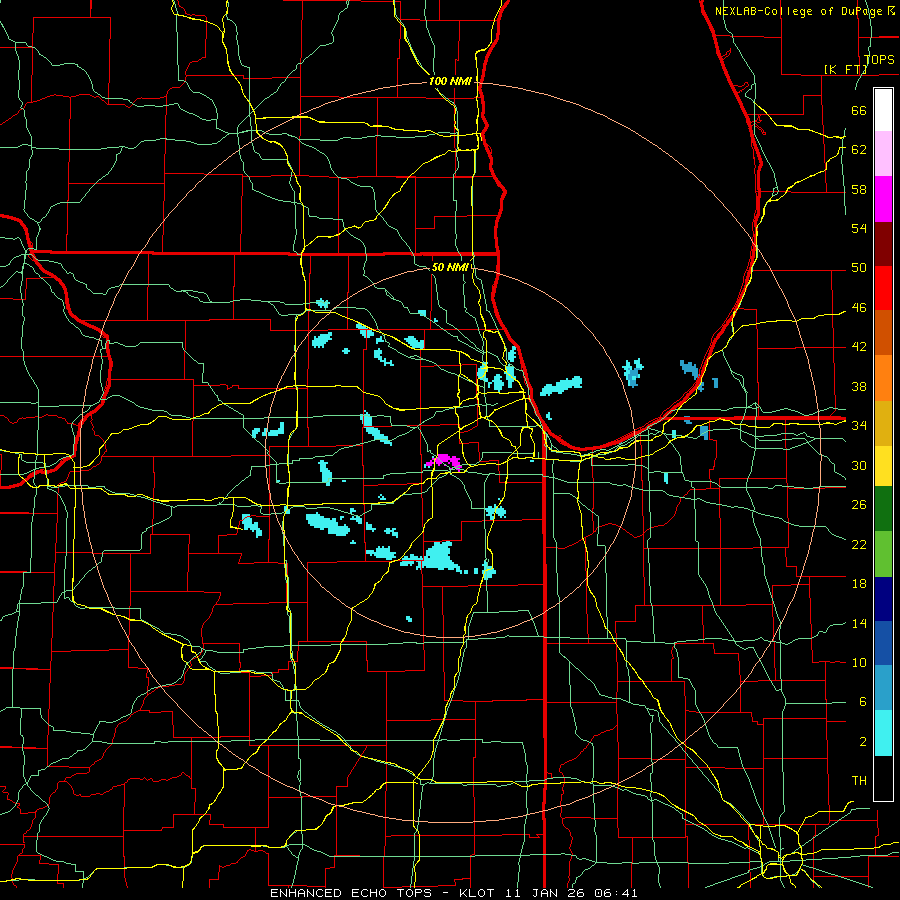Click the 'TOPS' legend title
This screenshot has height=900, width=900.
[879, 60]
